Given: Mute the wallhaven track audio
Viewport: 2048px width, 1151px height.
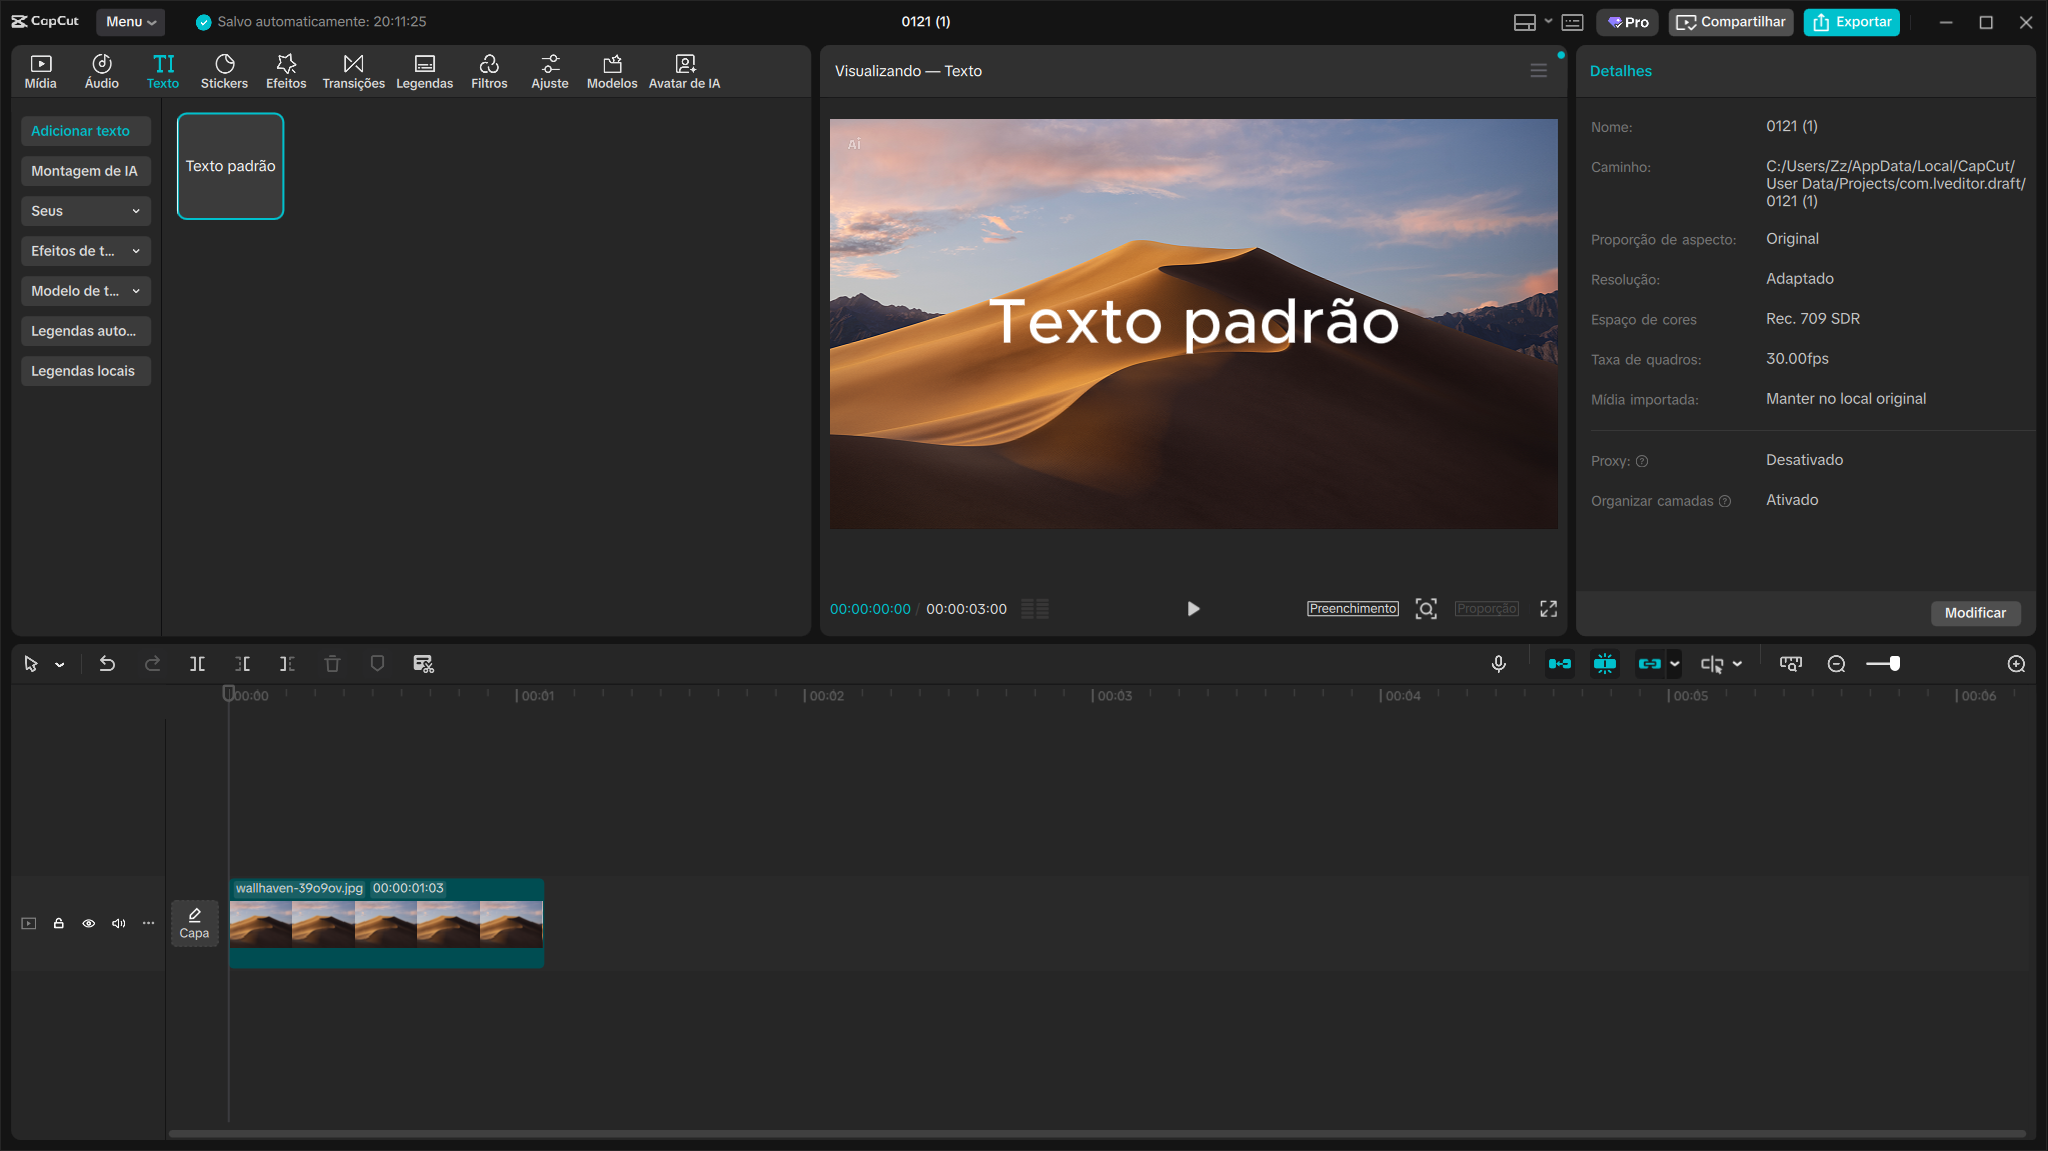Looking at the screenshot, I should click(x=118, y=923).
